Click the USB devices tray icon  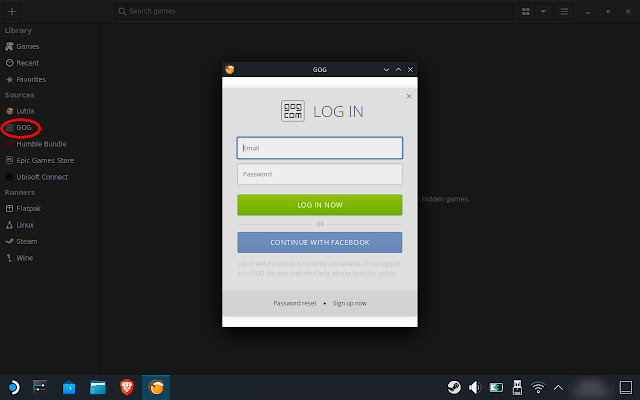tap(517, 387)
